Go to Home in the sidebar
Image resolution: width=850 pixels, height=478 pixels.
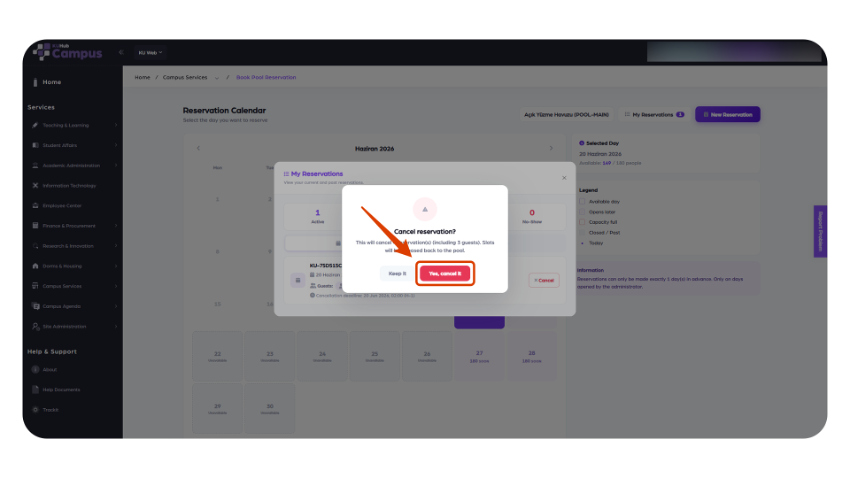[x=52, y=82]
